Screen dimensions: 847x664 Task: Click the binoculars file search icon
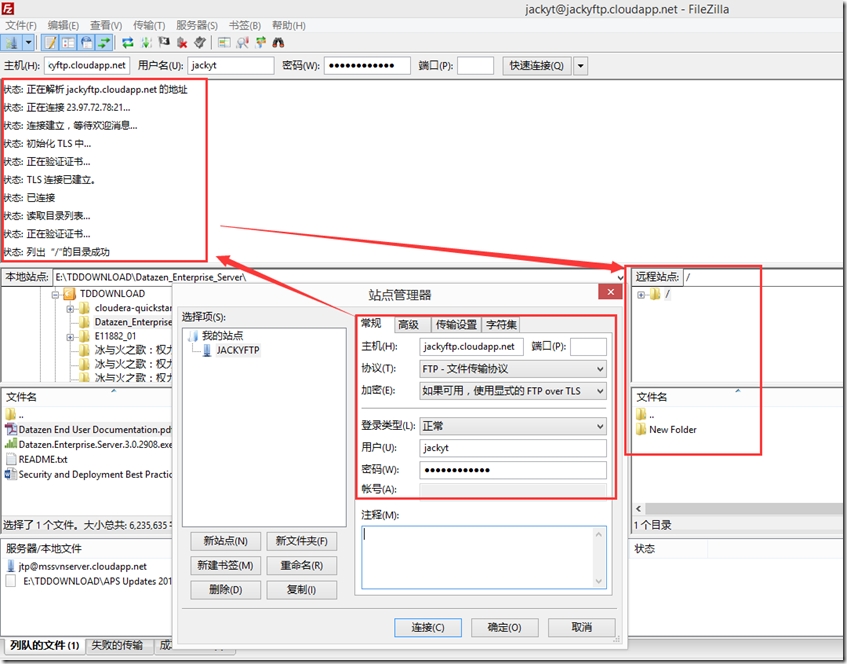click(x=278, y=43)
